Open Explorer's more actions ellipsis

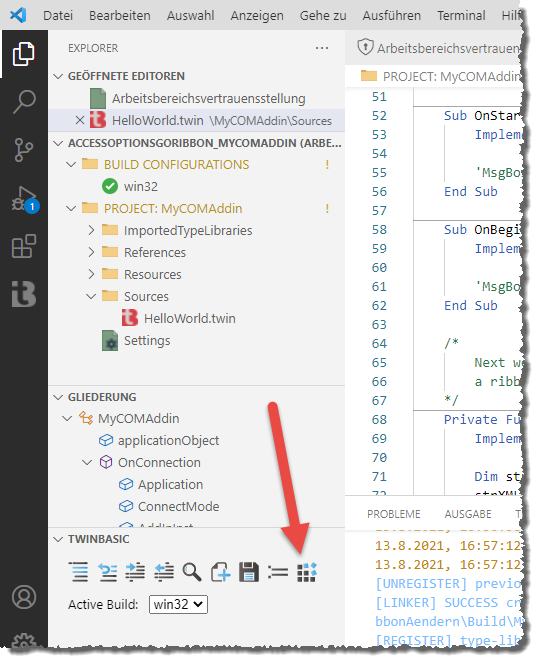tap(322, 48)
